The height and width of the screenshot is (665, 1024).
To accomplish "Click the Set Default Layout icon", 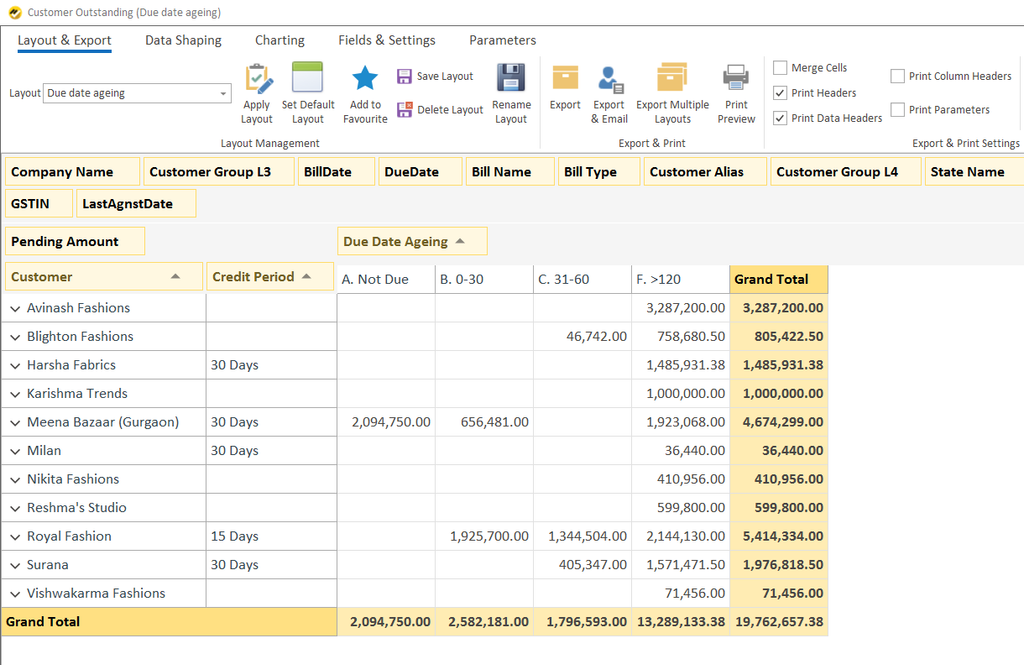I will (308, 77).
